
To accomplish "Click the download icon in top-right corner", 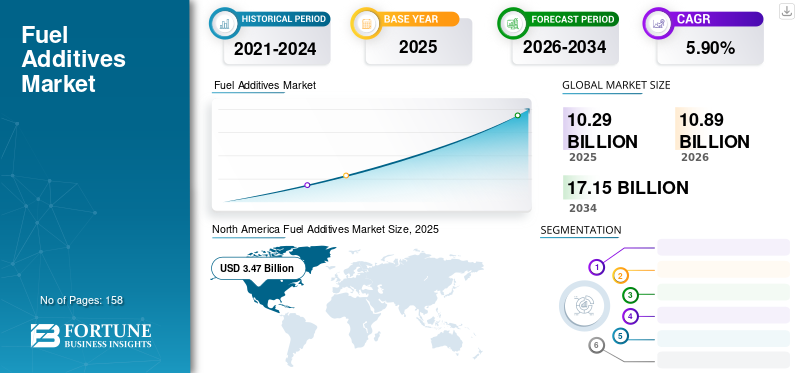I will (x=786, y=11).
